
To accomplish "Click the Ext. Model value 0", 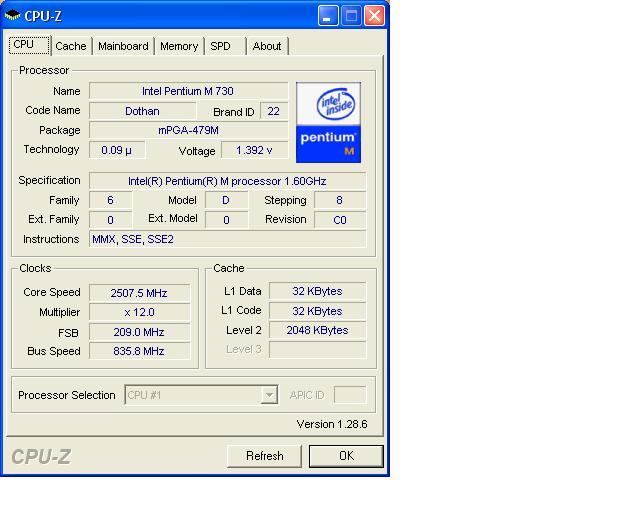I will coord(226,220).
